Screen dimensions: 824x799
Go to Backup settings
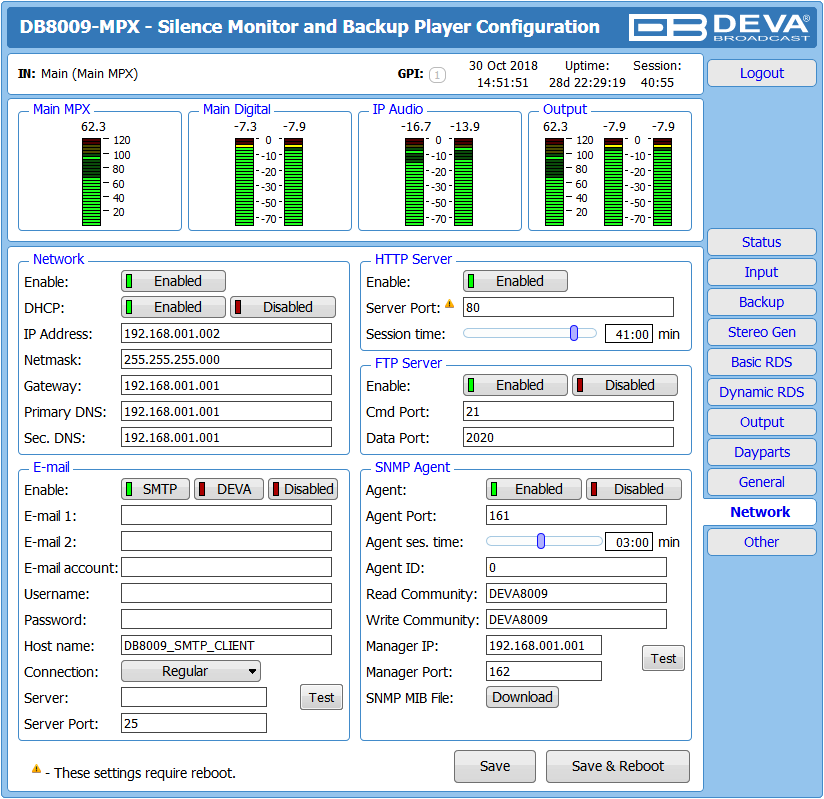click(x=761, y=302)
